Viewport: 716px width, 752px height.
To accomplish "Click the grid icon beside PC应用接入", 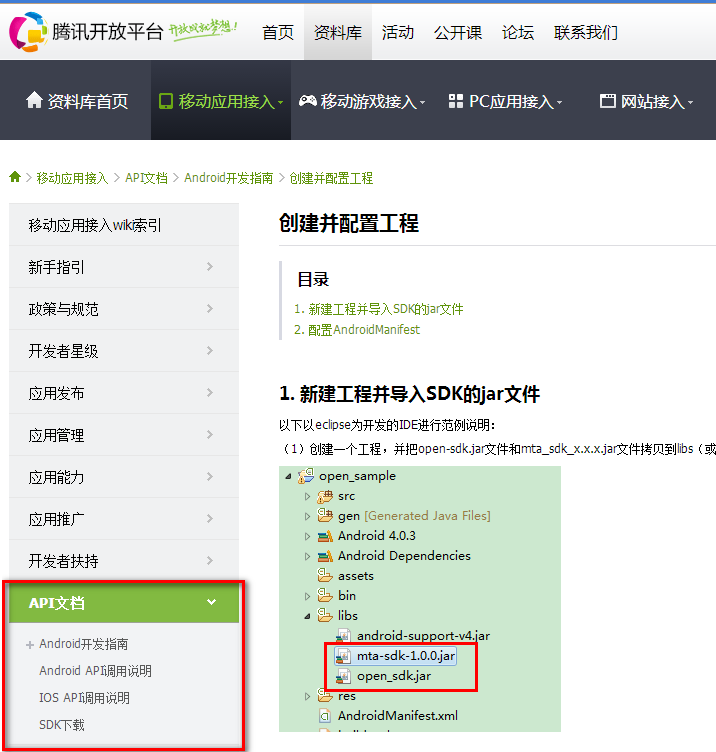I will pos(456,101).
